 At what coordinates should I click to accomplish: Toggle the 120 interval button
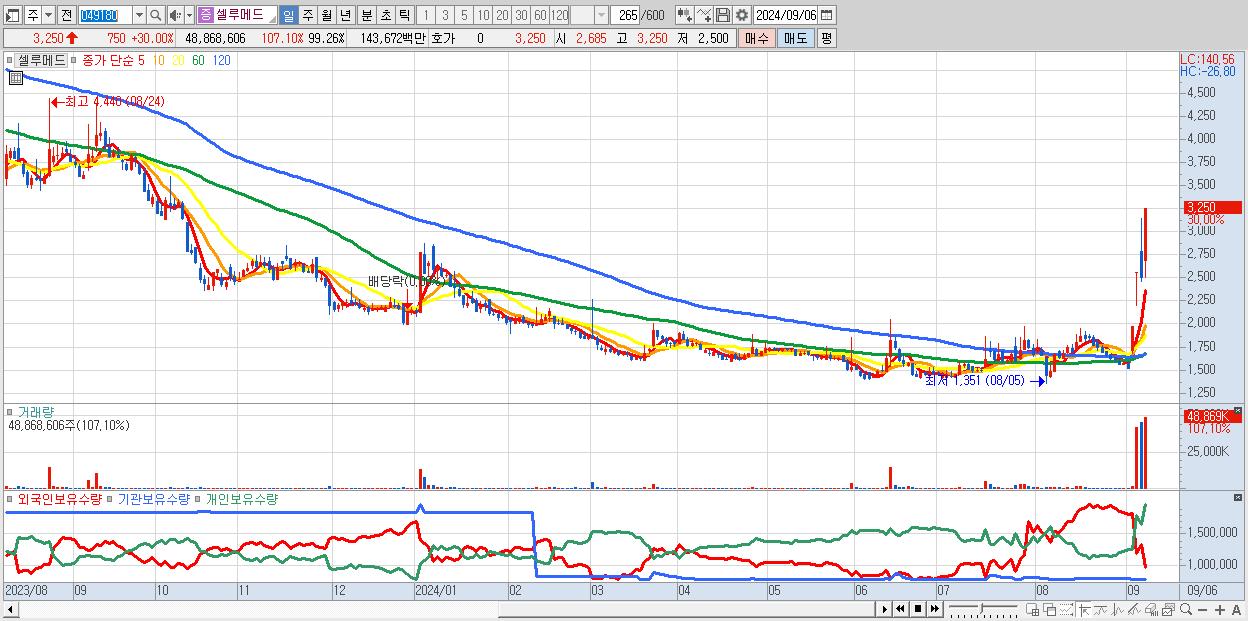(559, 16)
